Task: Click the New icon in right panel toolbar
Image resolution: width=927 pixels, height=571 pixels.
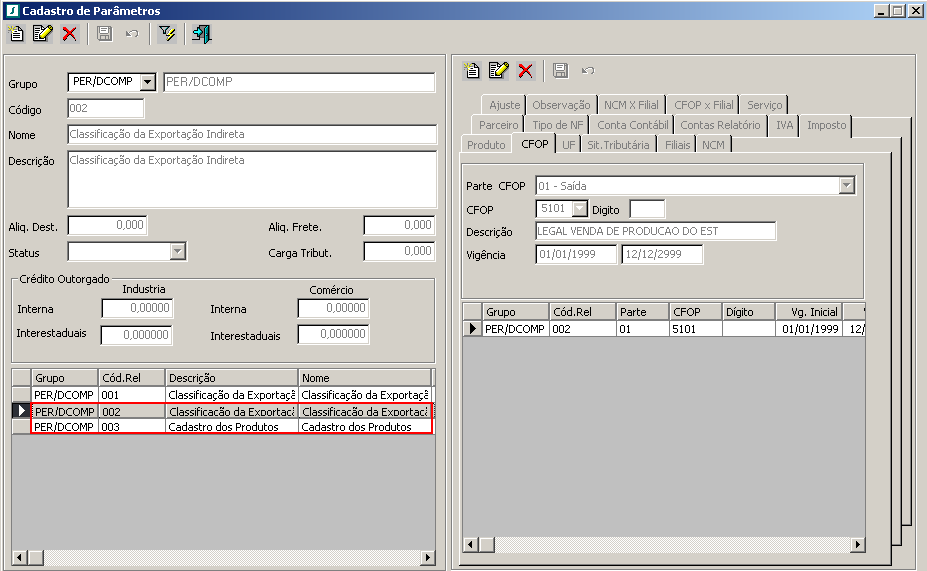Action: tap(472, 70)
